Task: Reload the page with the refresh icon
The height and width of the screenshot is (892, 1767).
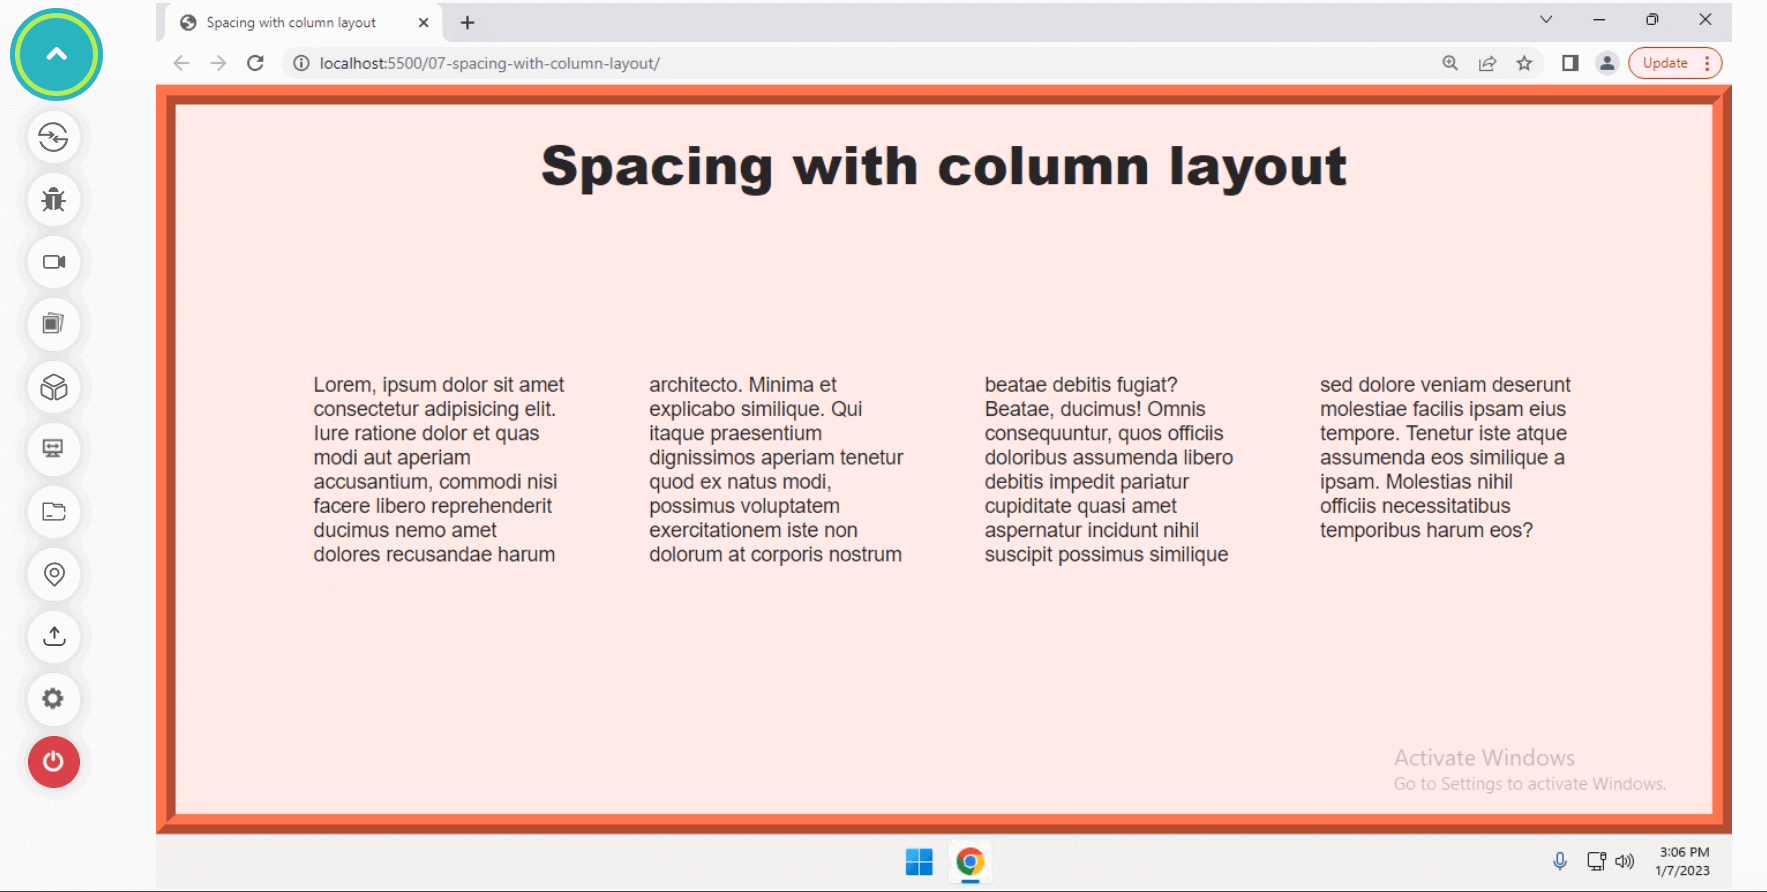Action: click(255, 63)
